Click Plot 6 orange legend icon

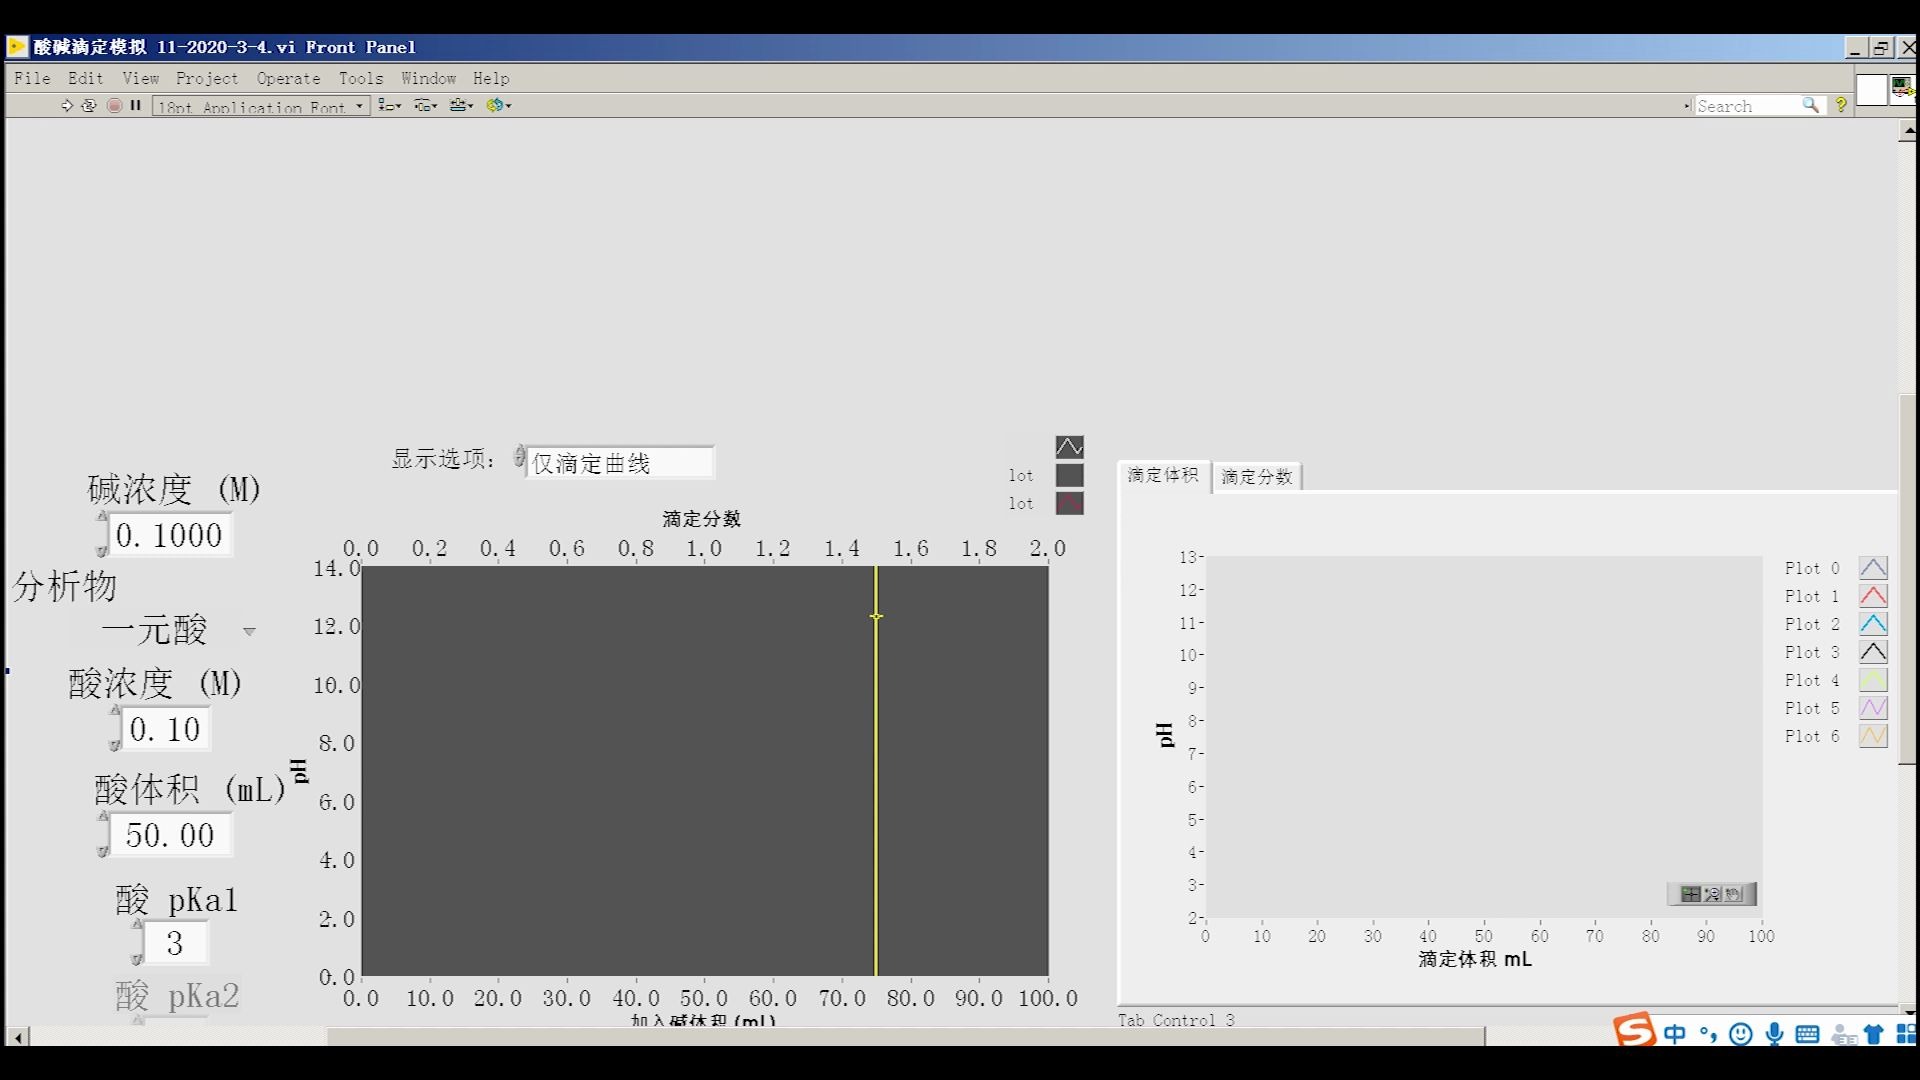pyautogui.click(x=1873, y=736)
